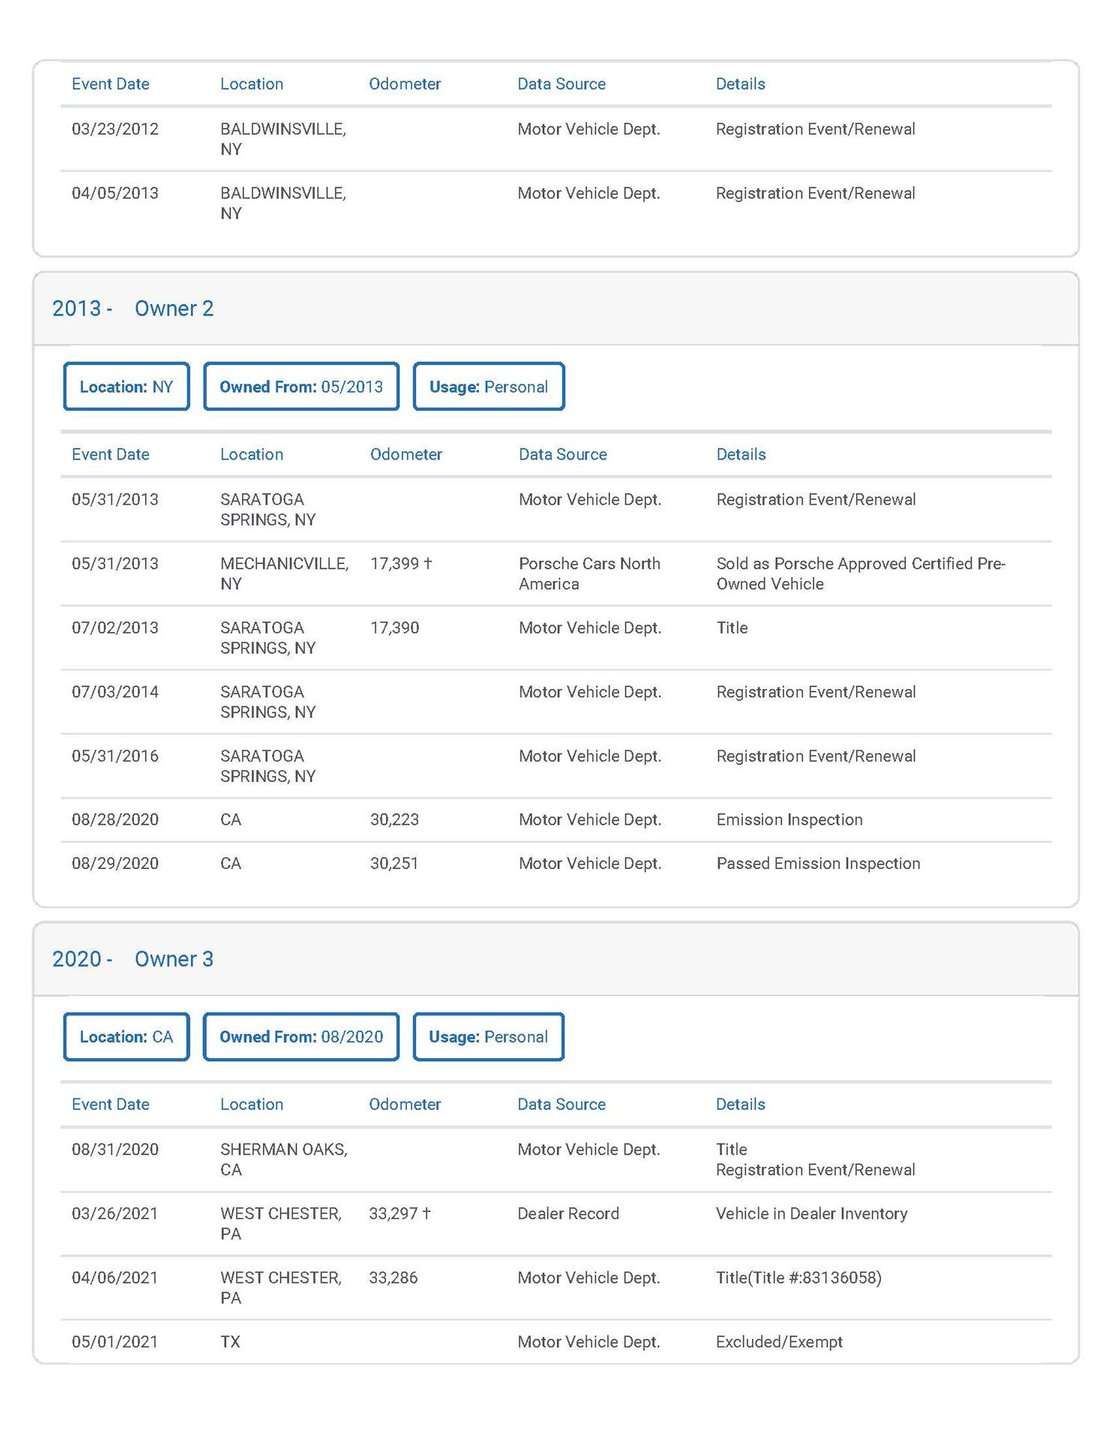
Task: Click Usage: Personal badge under Owner 3
Action: coord(488,1037)
